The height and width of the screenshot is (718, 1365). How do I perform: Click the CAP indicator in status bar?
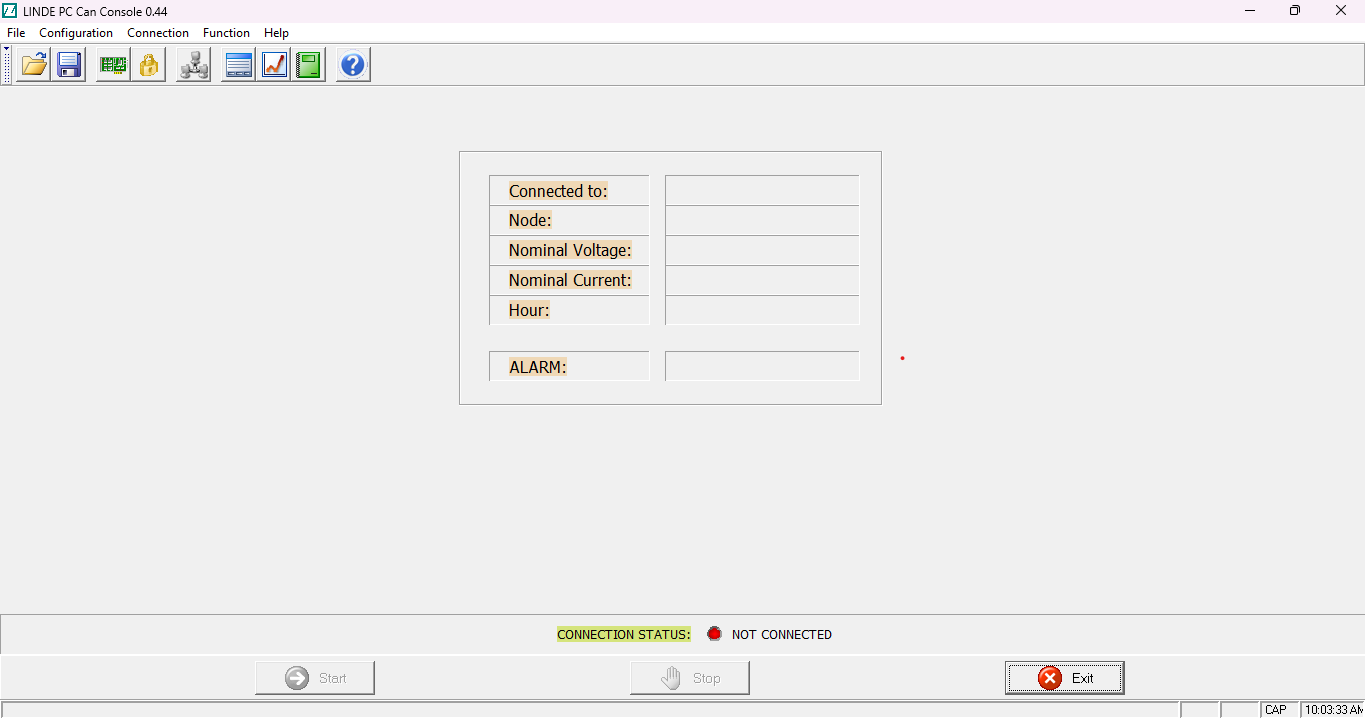(1276, 710)
